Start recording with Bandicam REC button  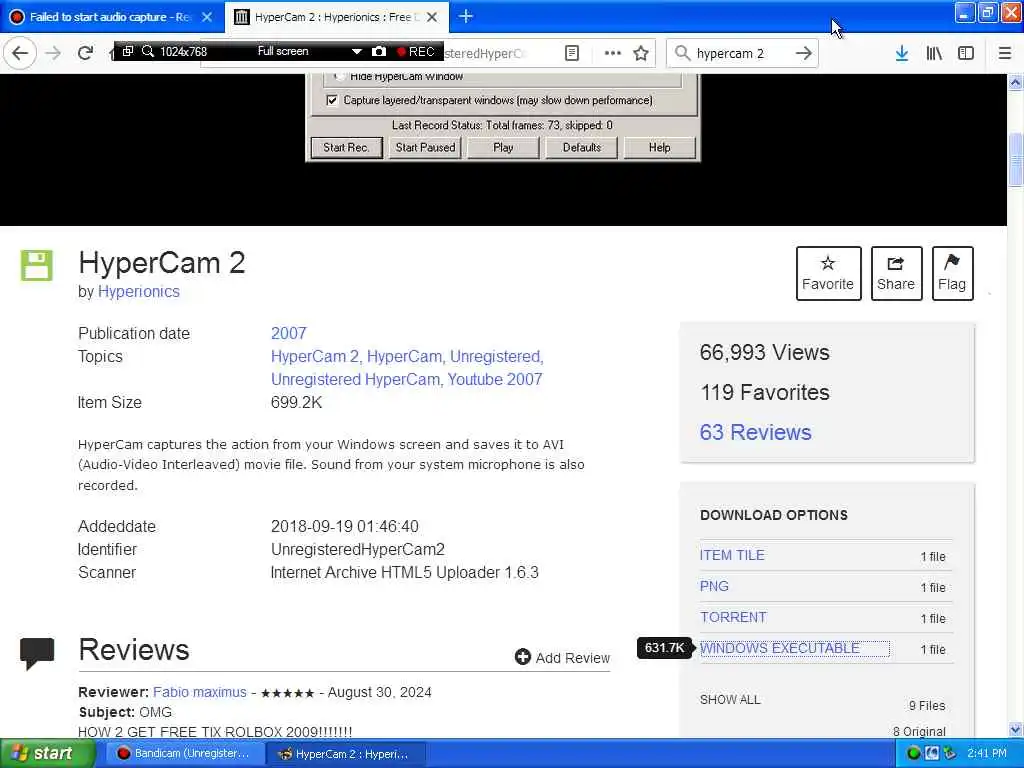[x=415, y=51]
